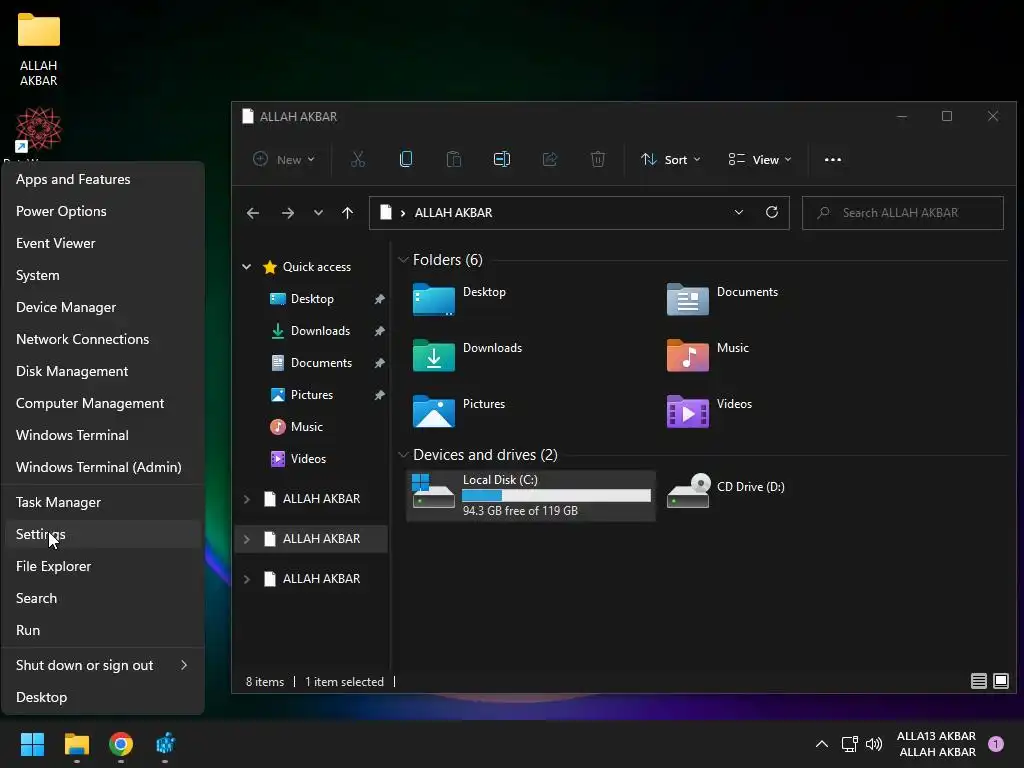Viewport: 1024px width, 768px height.
Task: Click the Windows Start button
Action: 32,744
